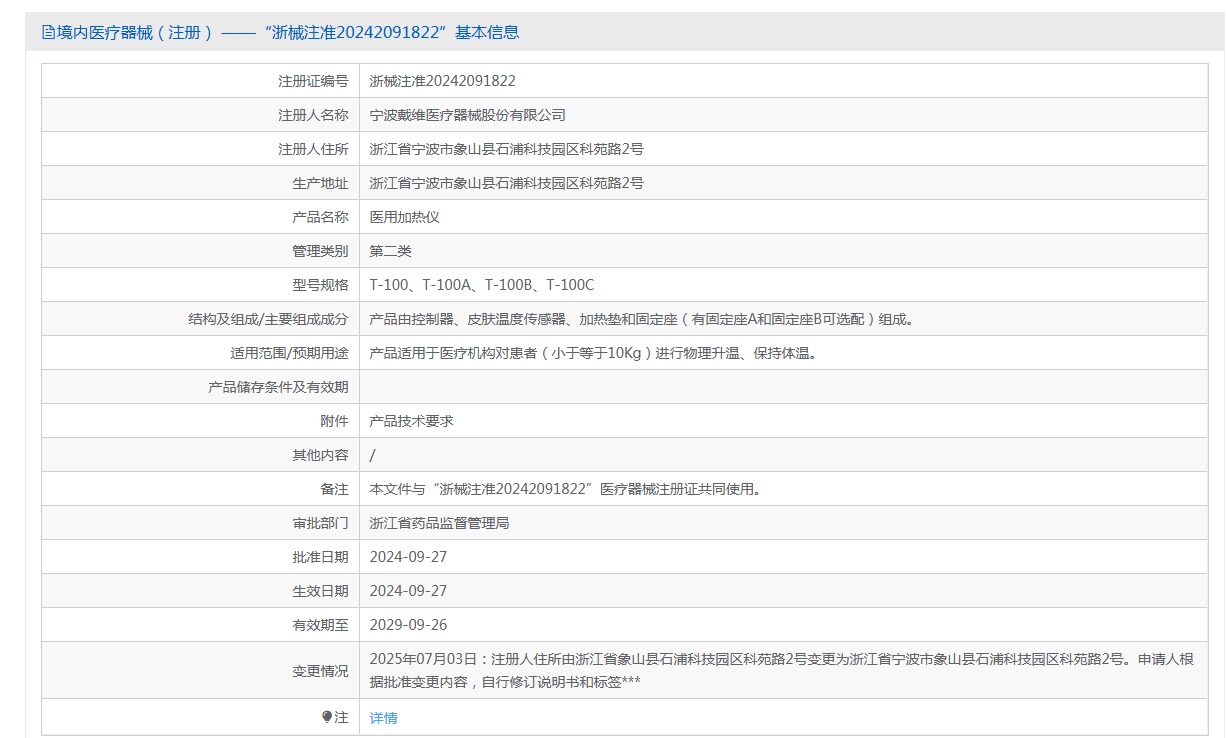This screenshot has height=738, width=1227.
Task: Click the change record dated 2025年07月03日
Action: pos(782,671)
